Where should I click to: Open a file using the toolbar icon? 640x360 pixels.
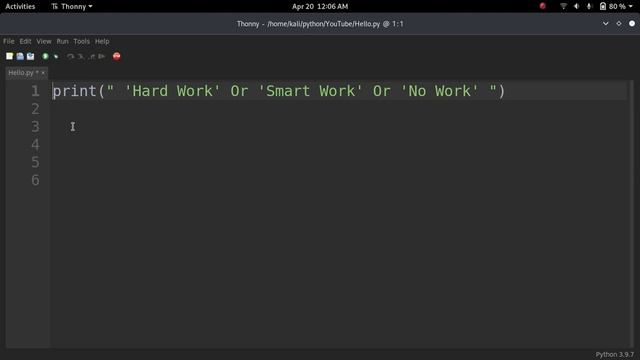point(20,56)
